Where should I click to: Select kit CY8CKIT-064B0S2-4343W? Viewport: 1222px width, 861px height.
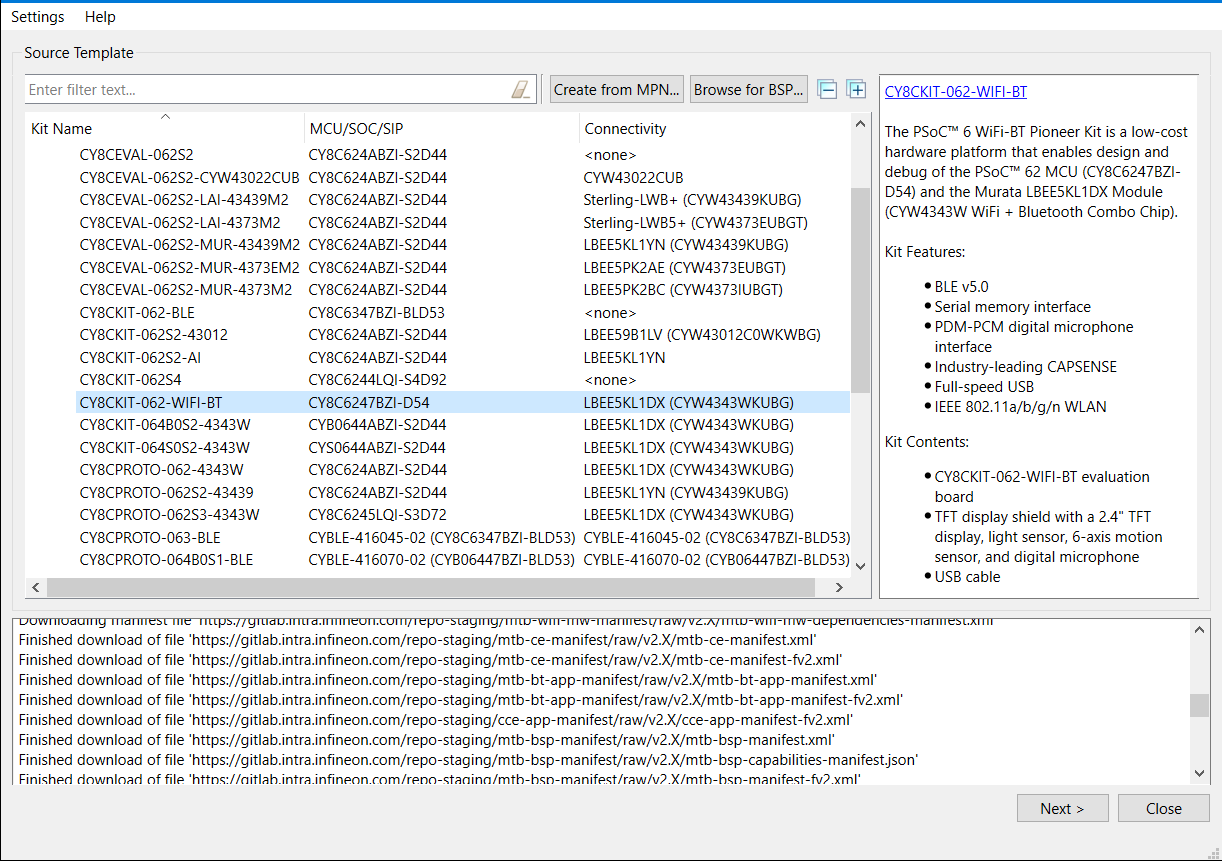click(165, 425)
